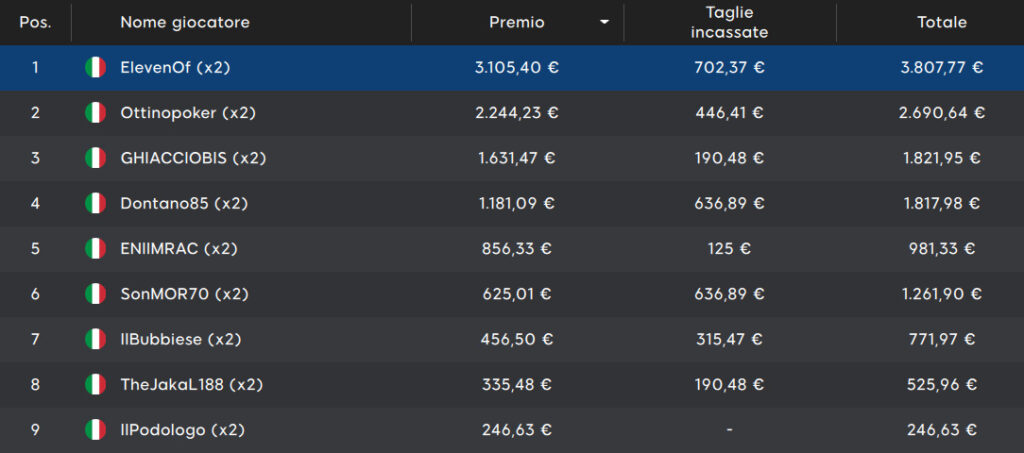Click the 3.807,77 € total for ElevenOf
This screenshot has width=1024, height=453.
pyautogui.click(x=942, y=67)
